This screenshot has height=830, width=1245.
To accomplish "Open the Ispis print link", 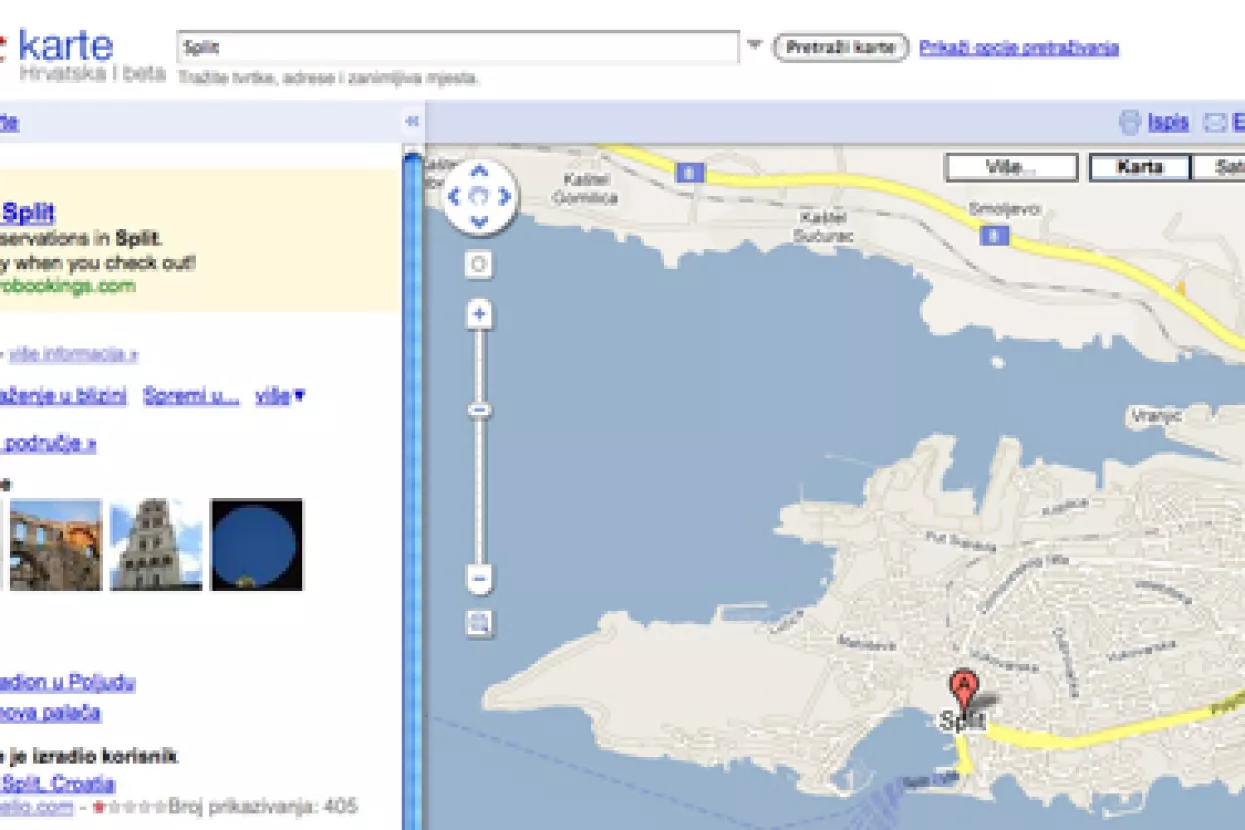I will coord(1168,122).
